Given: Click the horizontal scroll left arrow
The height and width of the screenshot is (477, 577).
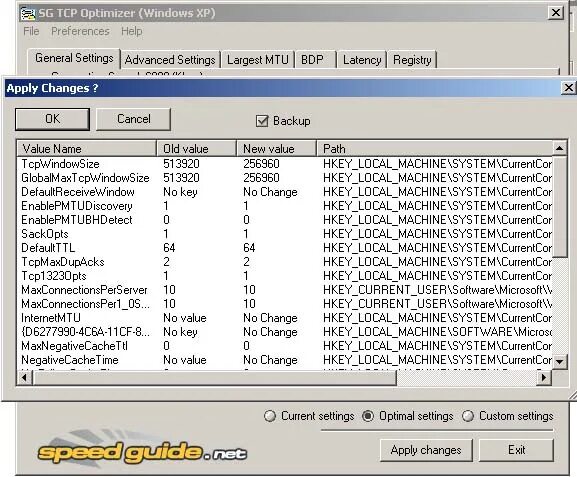Looking at the screenshot, I should point(25,378).
